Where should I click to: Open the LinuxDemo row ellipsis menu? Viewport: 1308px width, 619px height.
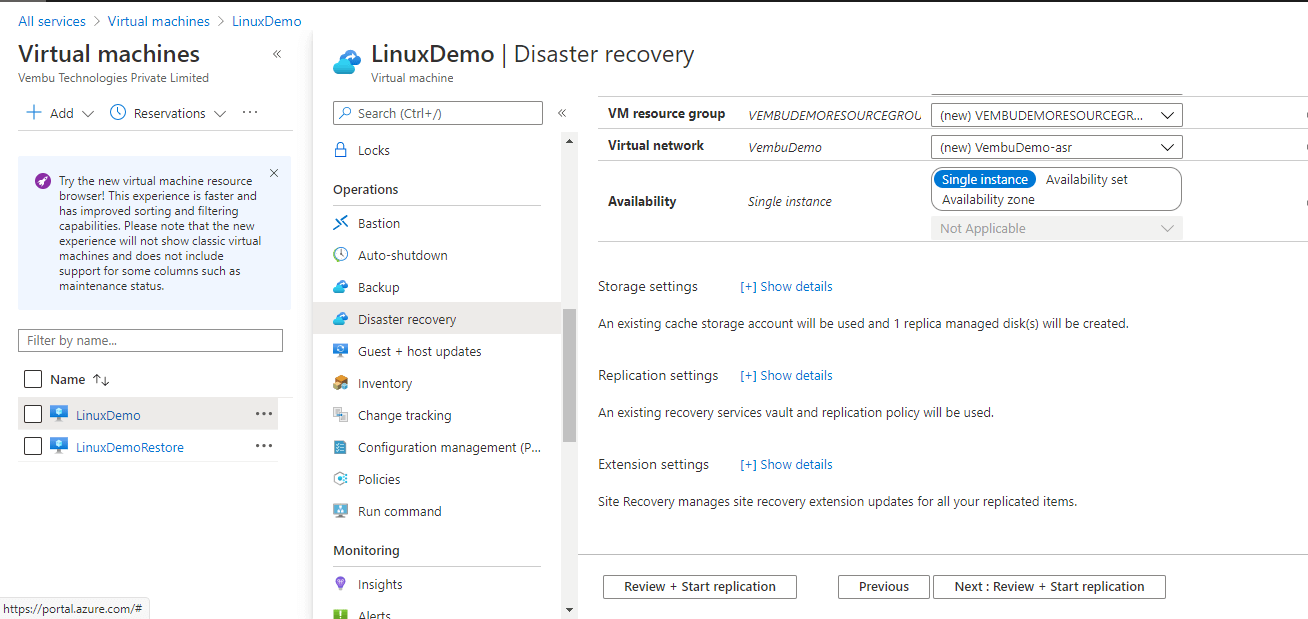(264, 414)
